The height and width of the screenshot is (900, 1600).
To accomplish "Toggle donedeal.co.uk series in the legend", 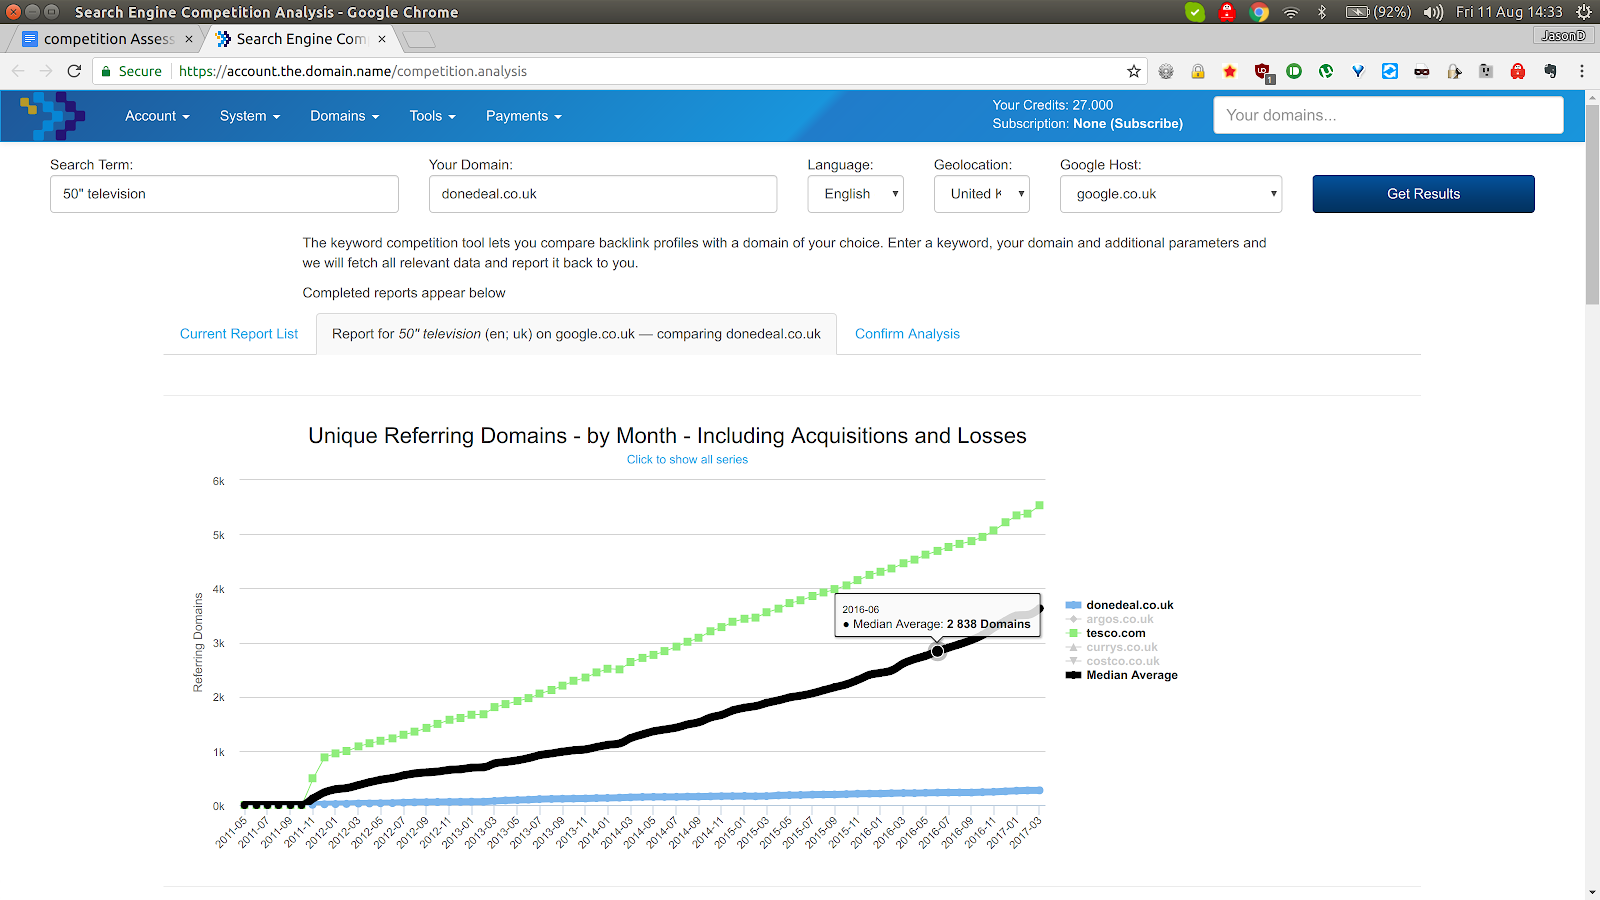I will point(1120,605).
